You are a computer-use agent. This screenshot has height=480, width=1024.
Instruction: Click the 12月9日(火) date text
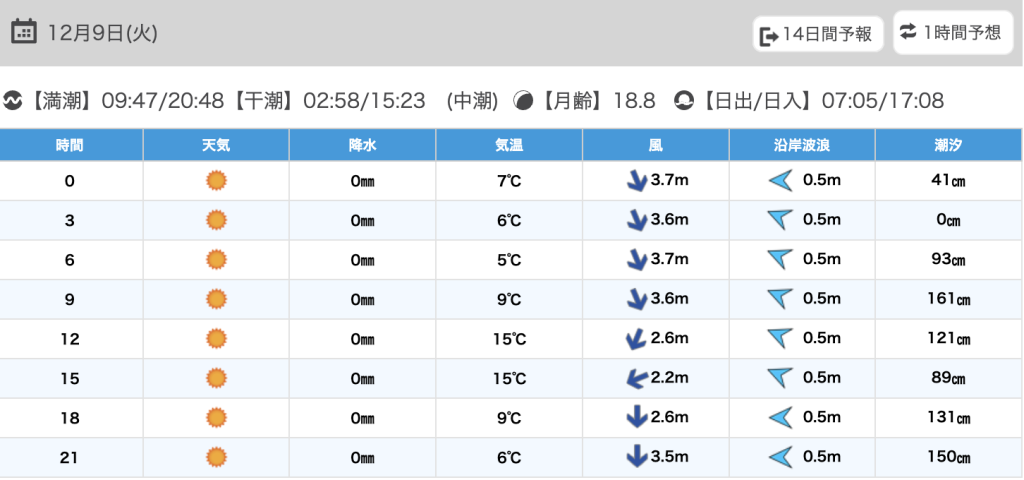click(102, 33)
